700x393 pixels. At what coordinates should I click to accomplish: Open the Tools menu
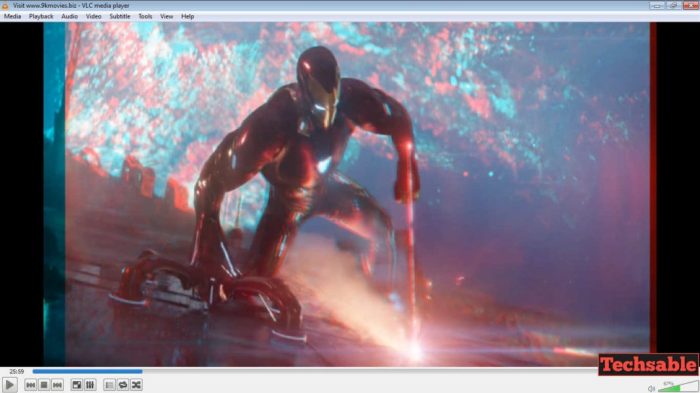[145, 17]
